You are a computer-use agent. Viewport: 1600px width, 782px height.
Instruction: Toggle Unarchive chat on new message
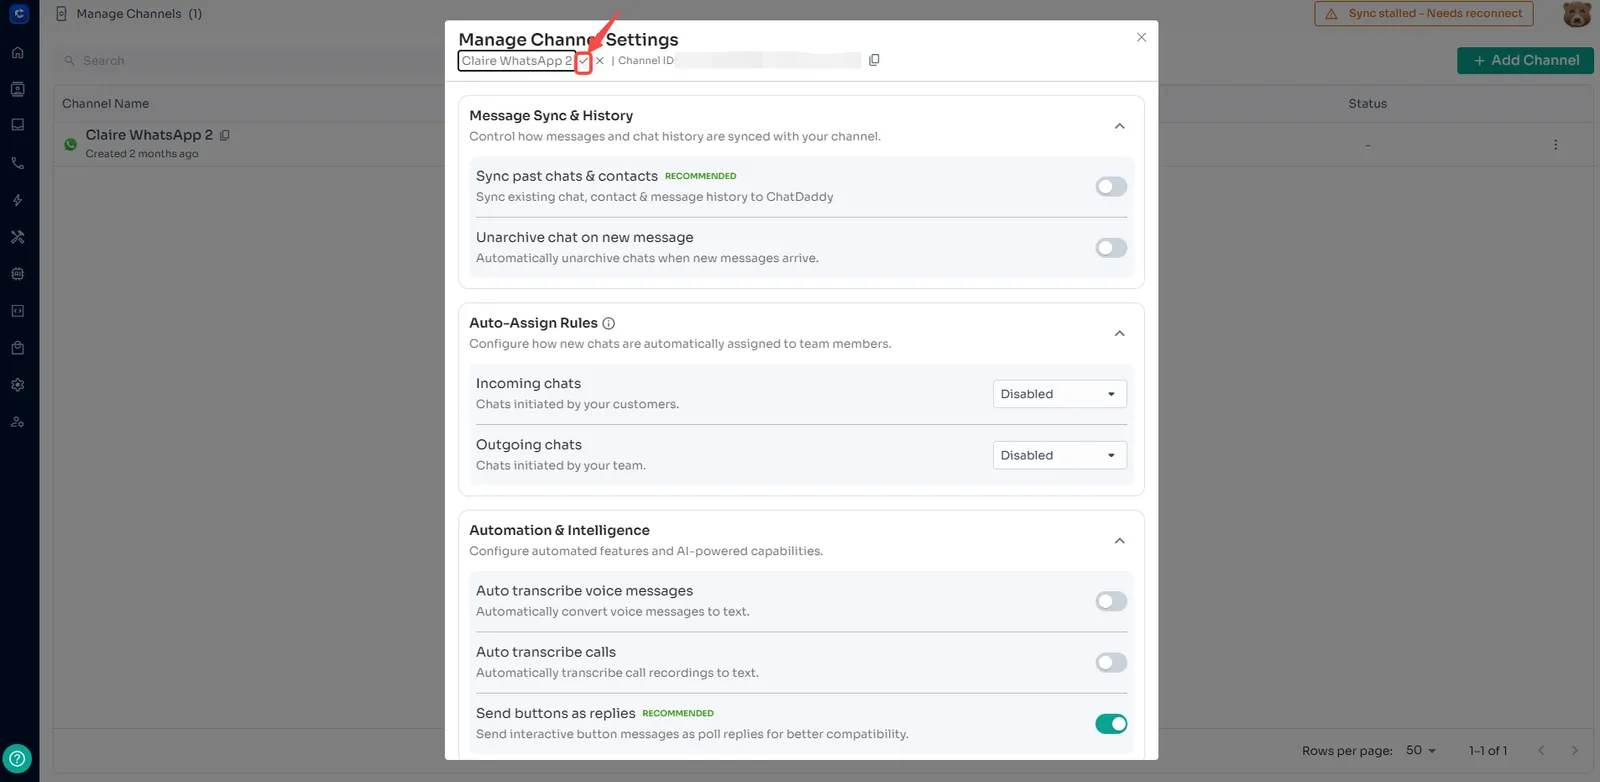[x=1111, y=248]
